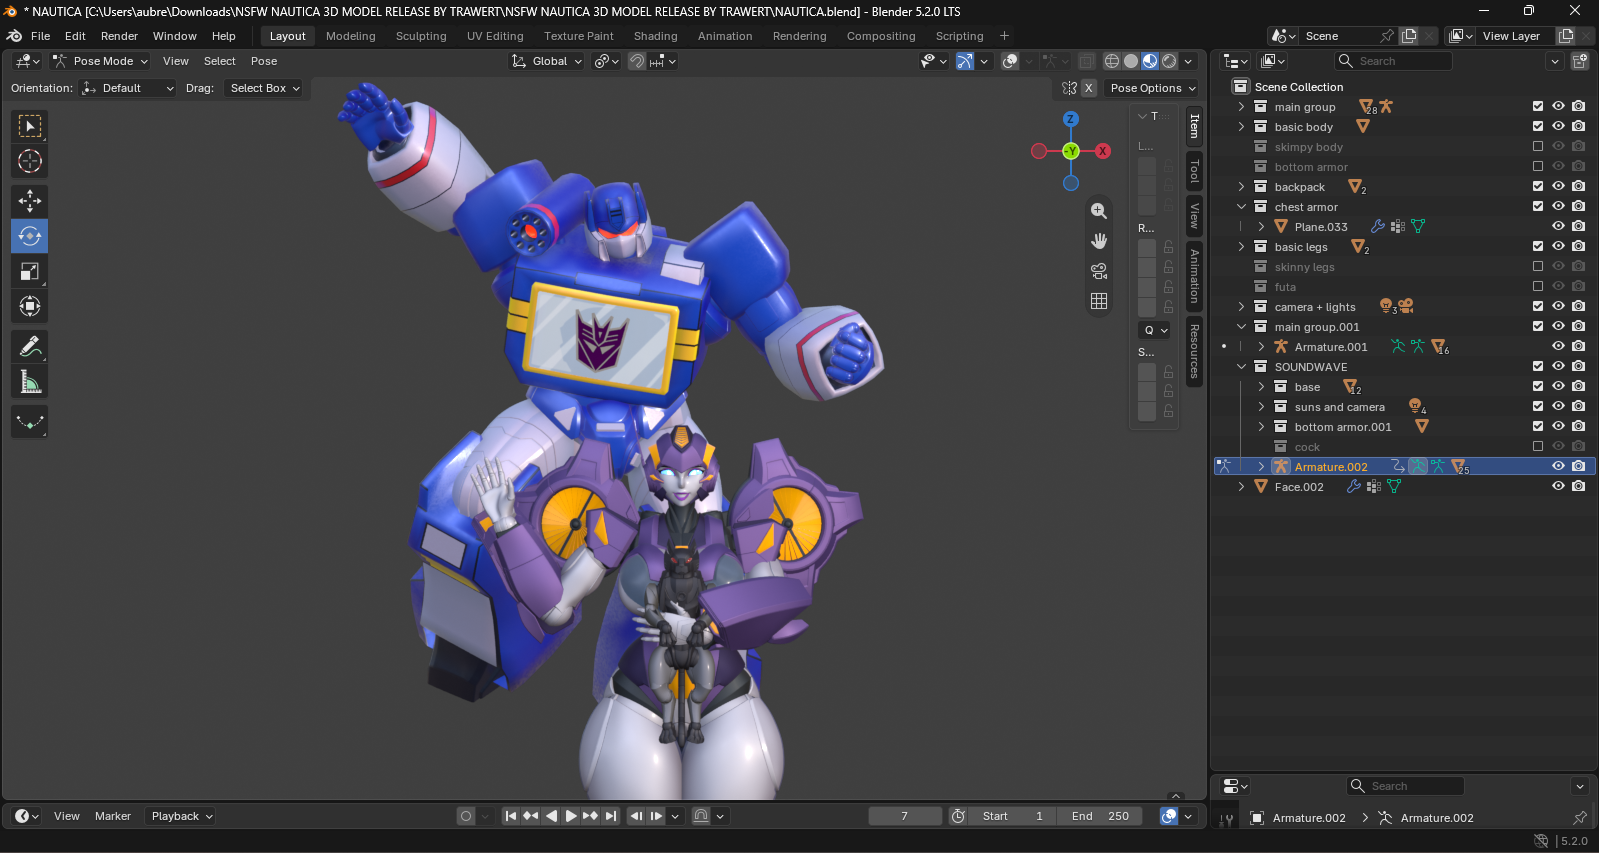Click the zoom magnifier in viewport

coord(1099,211)
